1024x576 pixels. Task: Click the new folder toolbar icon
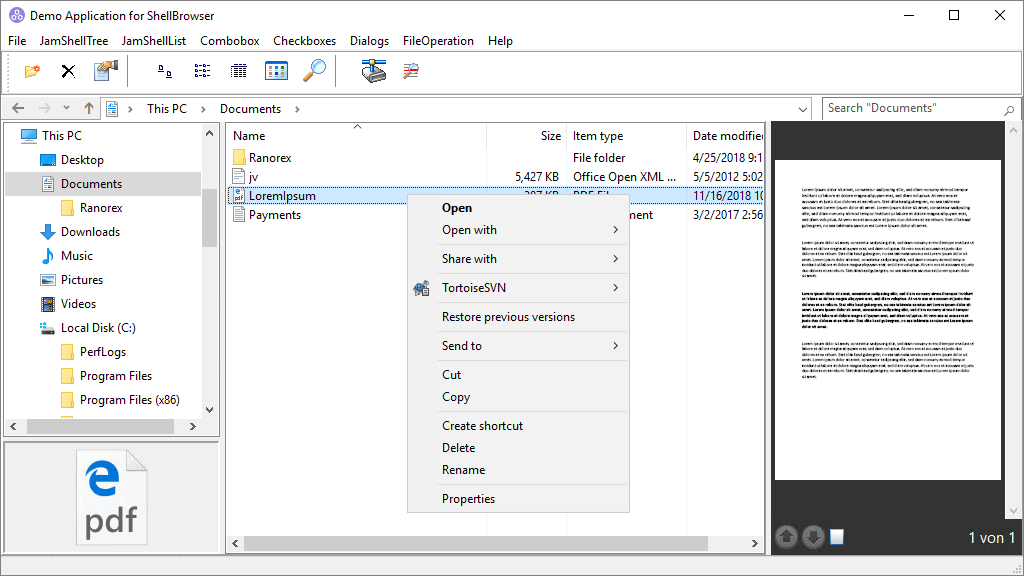pos(32,71)
